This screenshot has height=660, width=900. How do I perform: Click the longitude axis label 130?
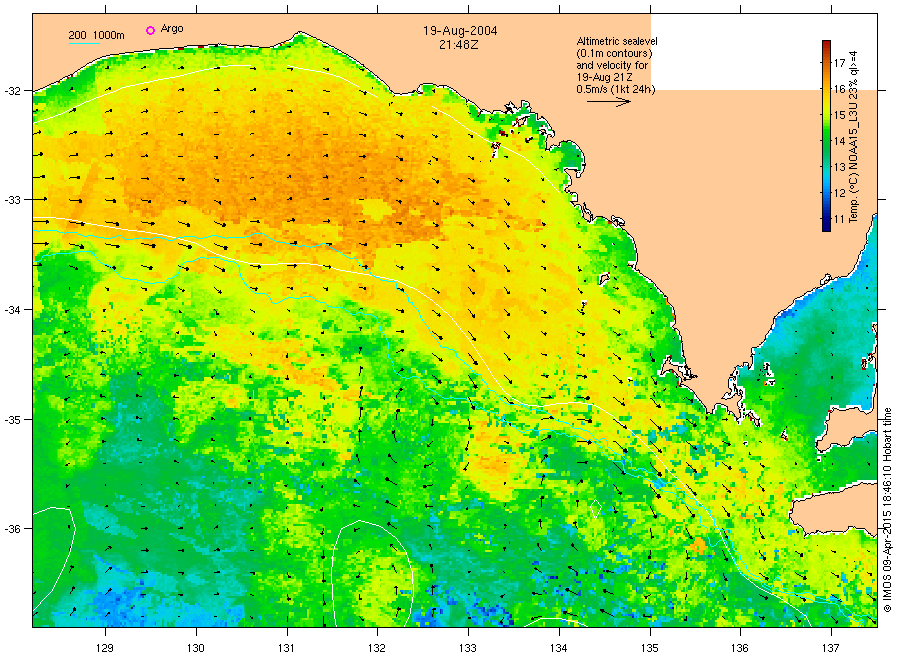click(x=196, y=648)
